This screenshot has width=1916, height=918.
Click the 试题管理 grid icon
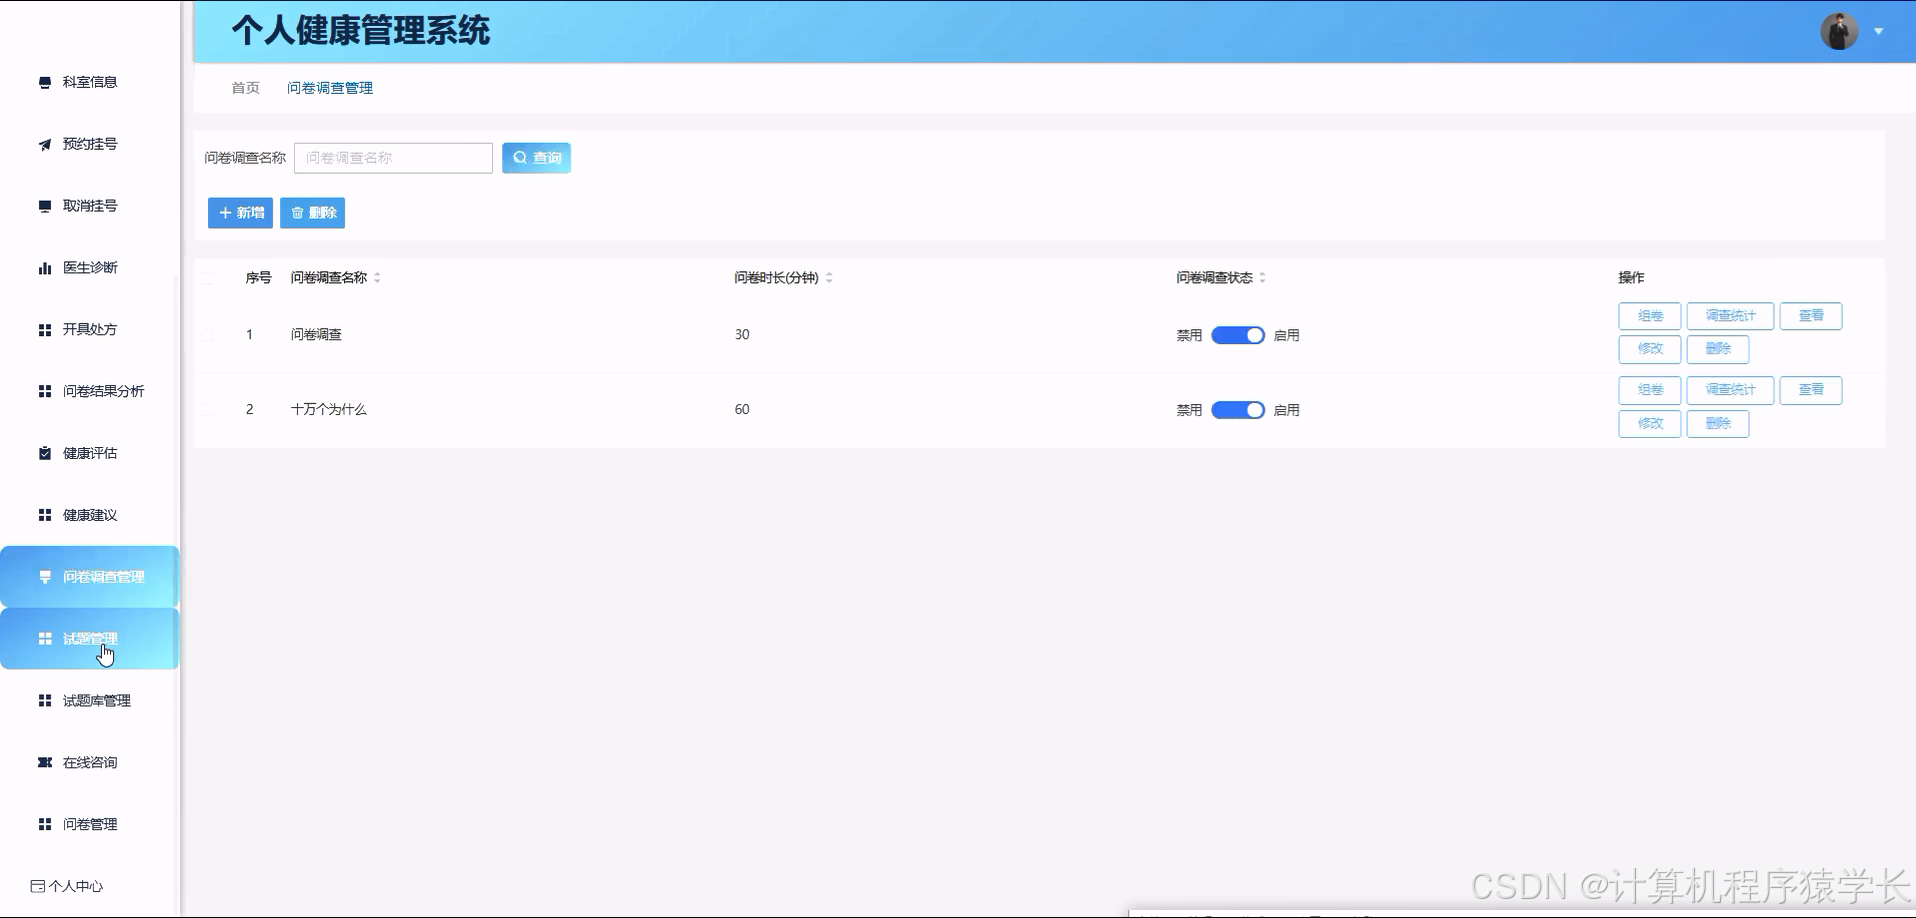click(x=45, y=639)
